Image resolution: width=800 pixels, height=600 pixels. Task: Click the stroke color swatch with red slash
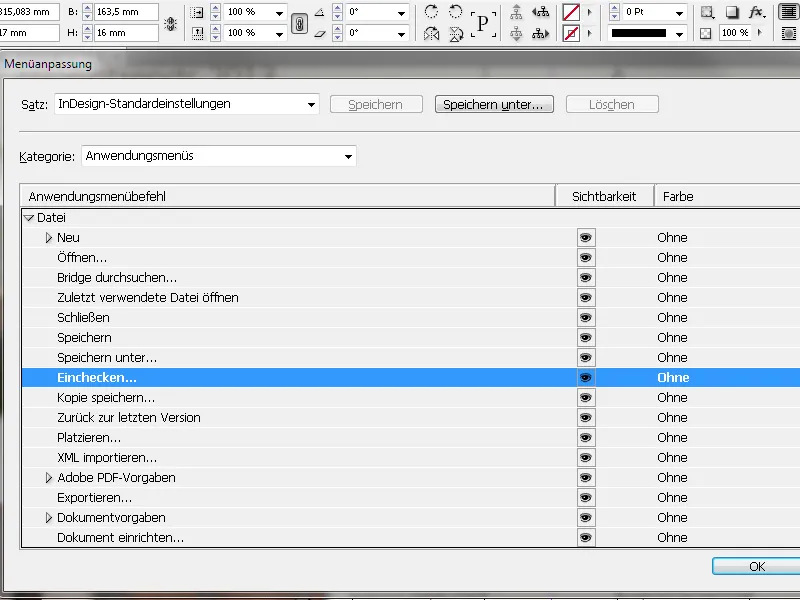click(571, 34)
